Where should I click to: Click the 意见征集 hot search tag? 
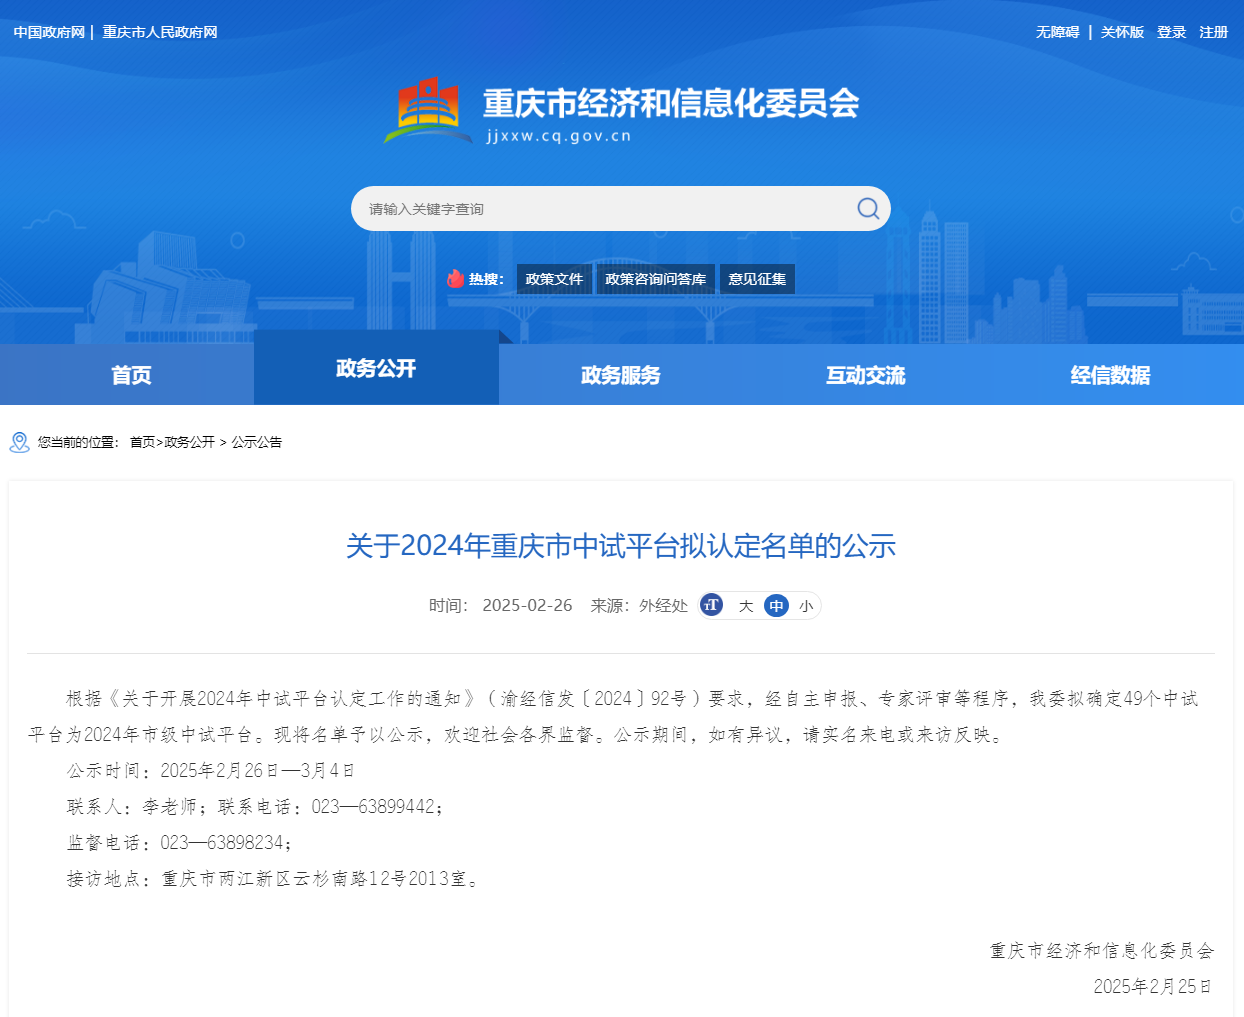point(757,279)
